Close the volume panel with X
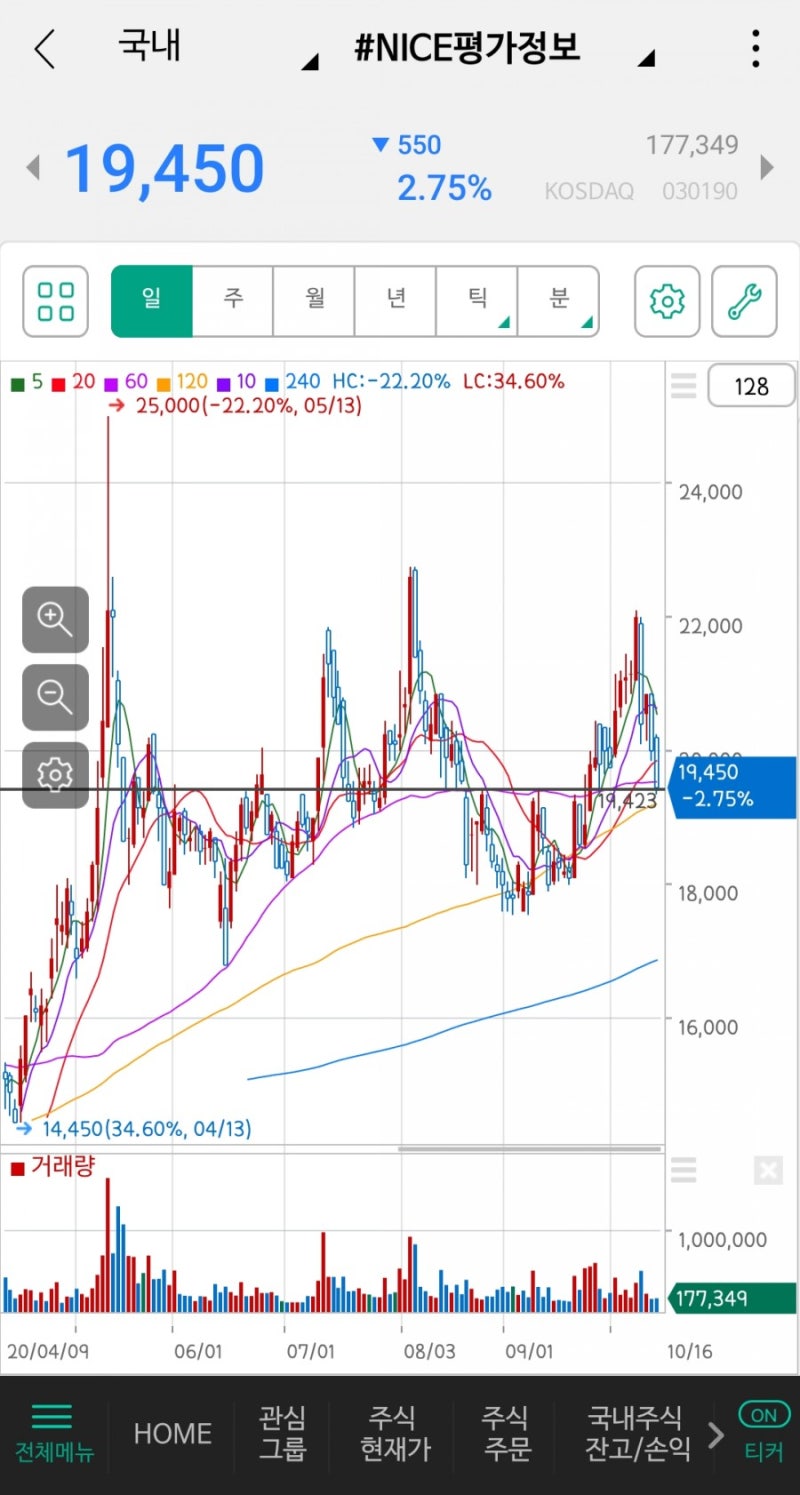Viewport: 800px width, 1495px height. pyautogui.click(x=768, y=1170)
